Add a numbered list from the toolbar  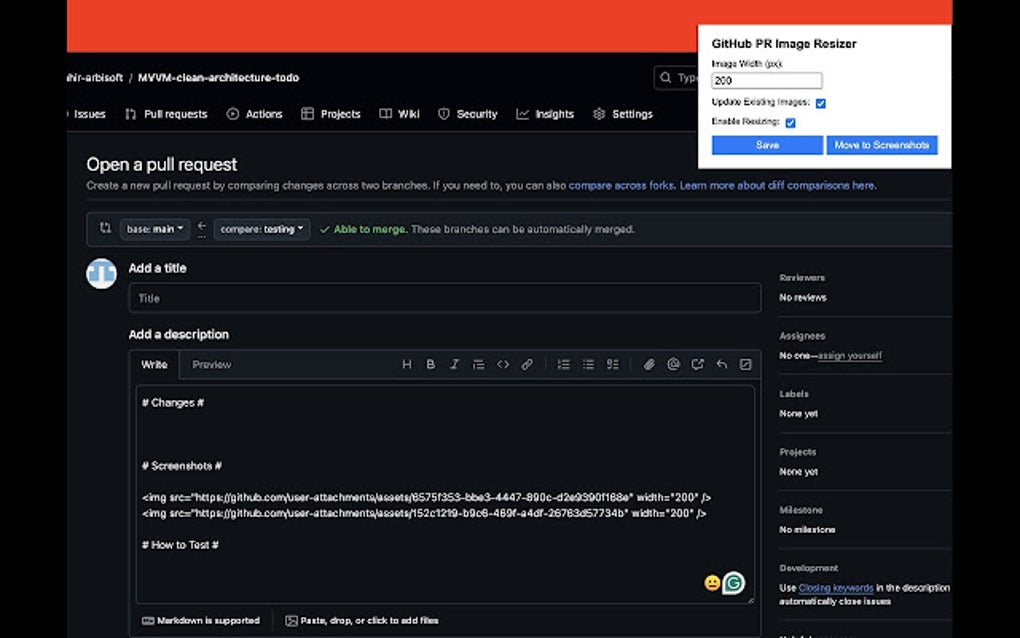tap(564, 364)
